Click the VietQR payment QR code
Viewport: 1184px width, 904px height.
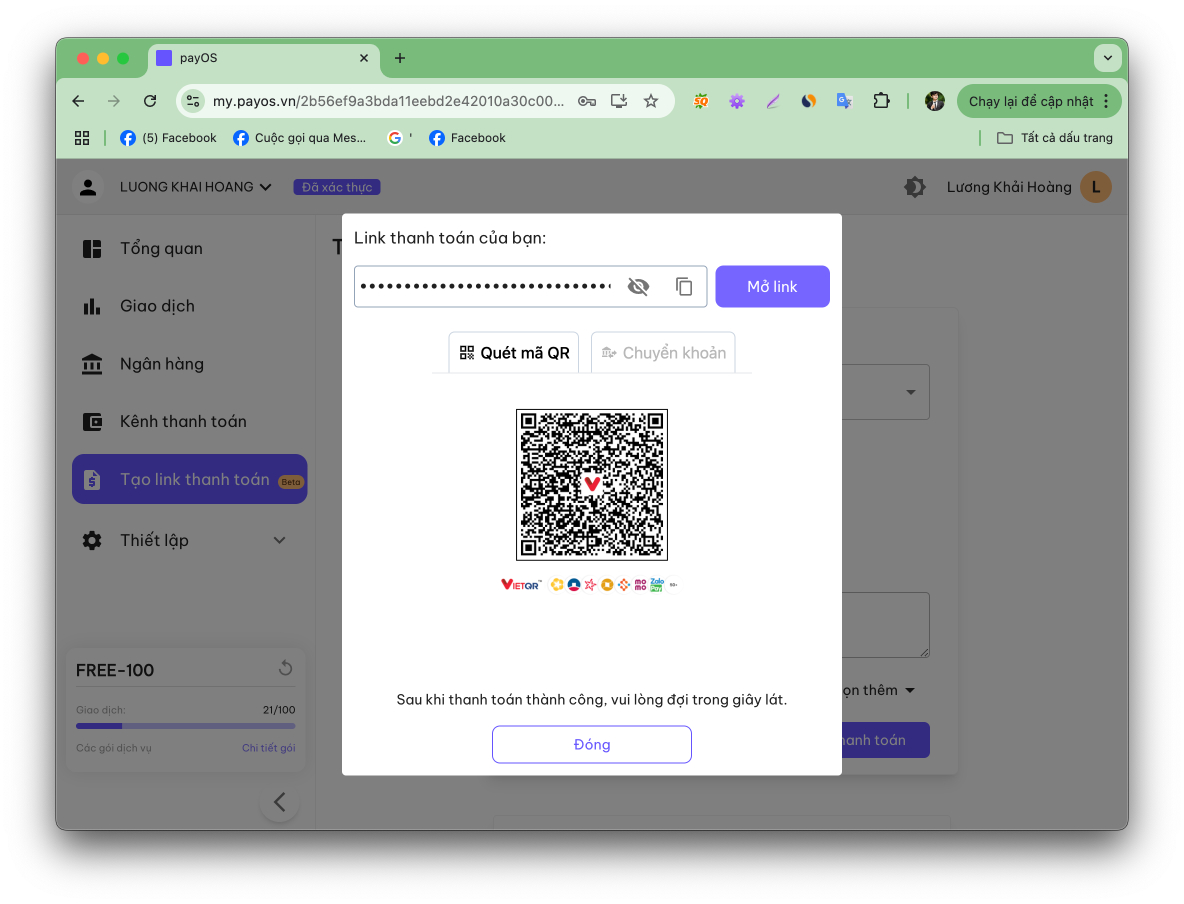(x=591, y=485)
